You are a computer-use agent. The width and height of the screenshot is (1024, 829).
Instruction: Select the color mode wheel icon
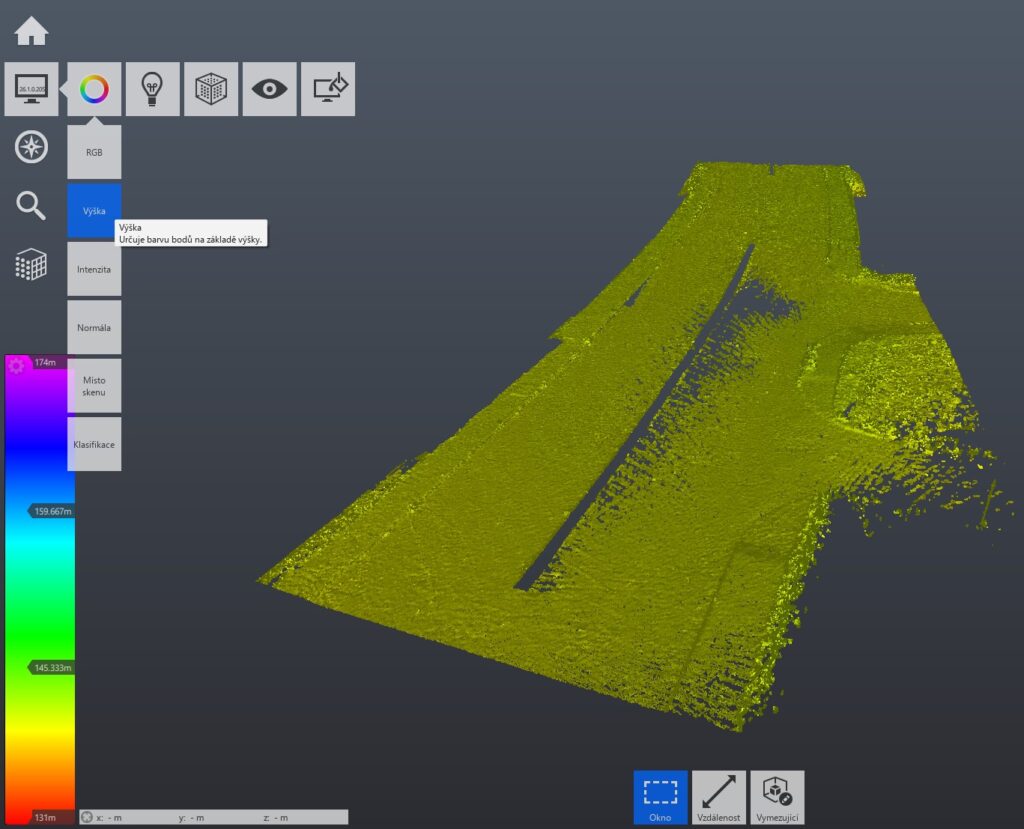[94, 89]
